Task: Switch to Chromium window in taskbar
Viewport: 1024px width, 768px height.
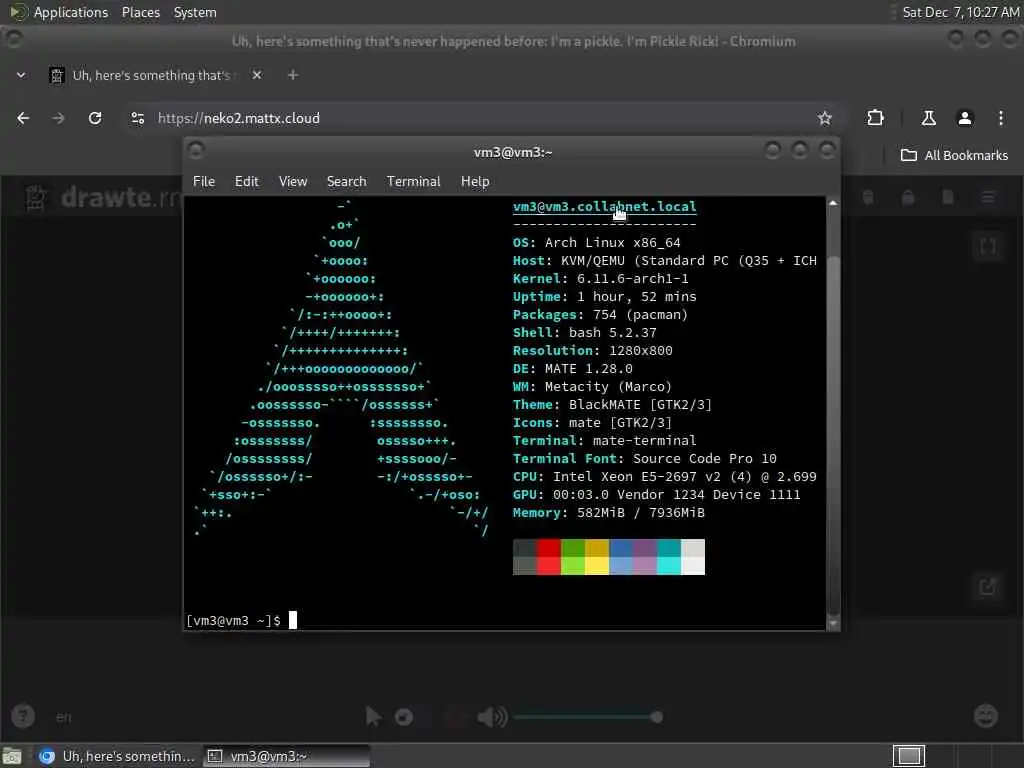Action: [116, 756]
